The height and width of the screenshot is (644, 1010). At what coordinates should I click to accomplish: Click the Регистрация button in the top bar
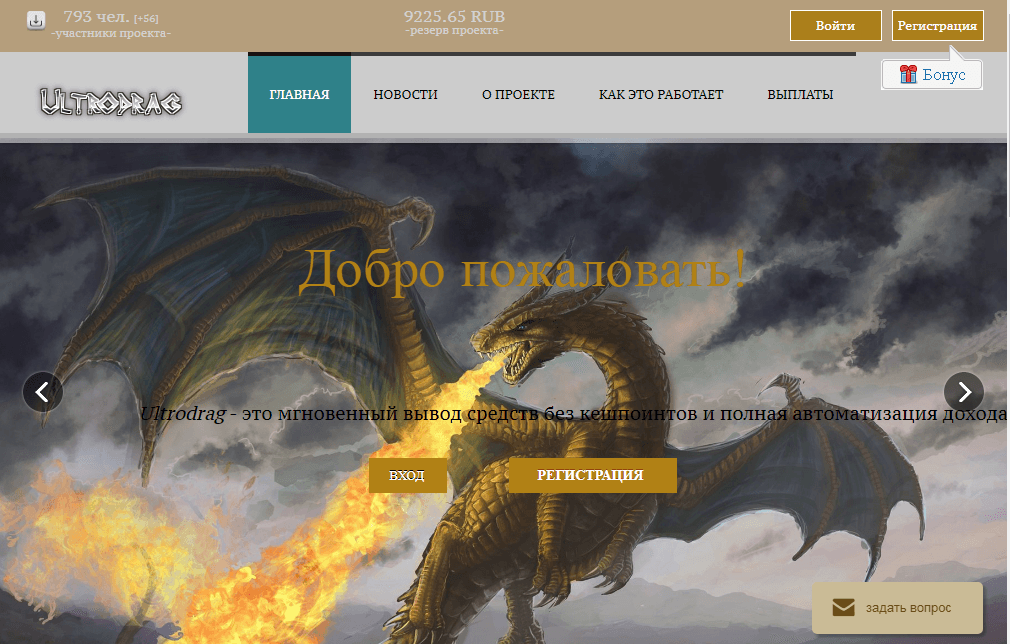point(937,25)
